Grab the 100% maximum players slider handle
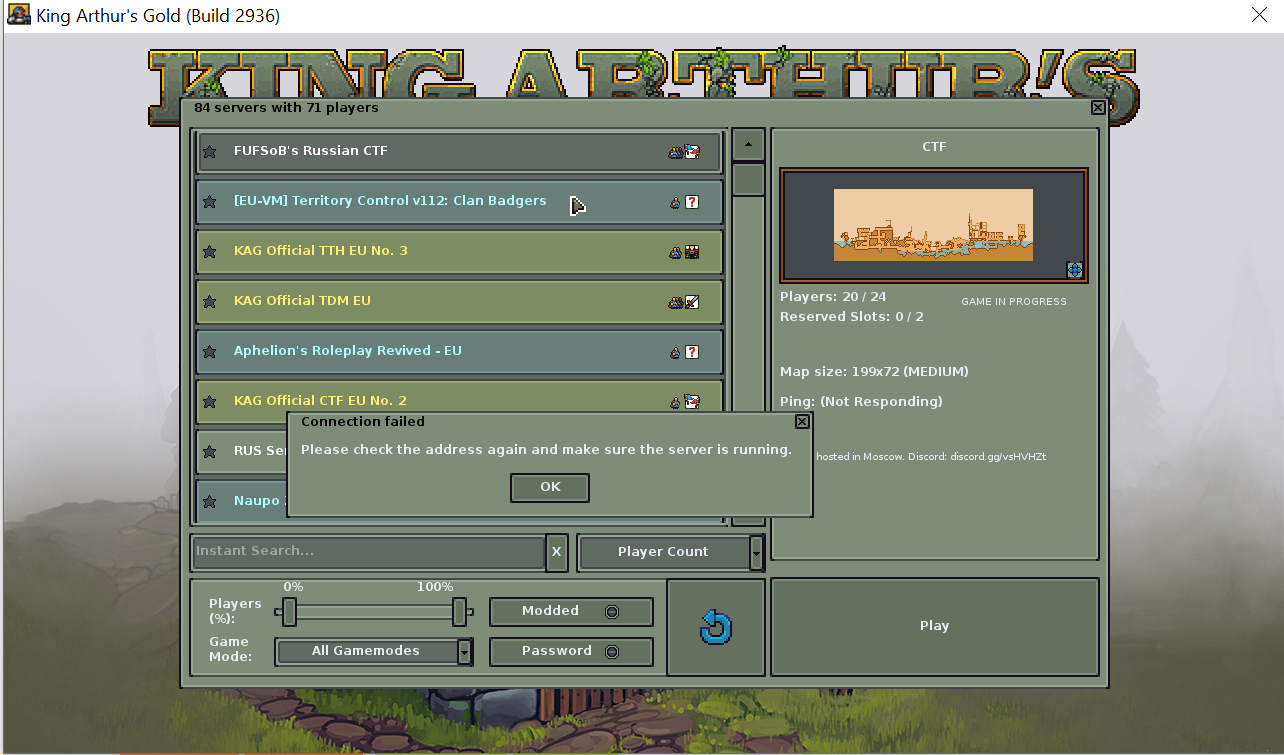This screenshot has height=755, width=1284. click(x=460, y=611)
